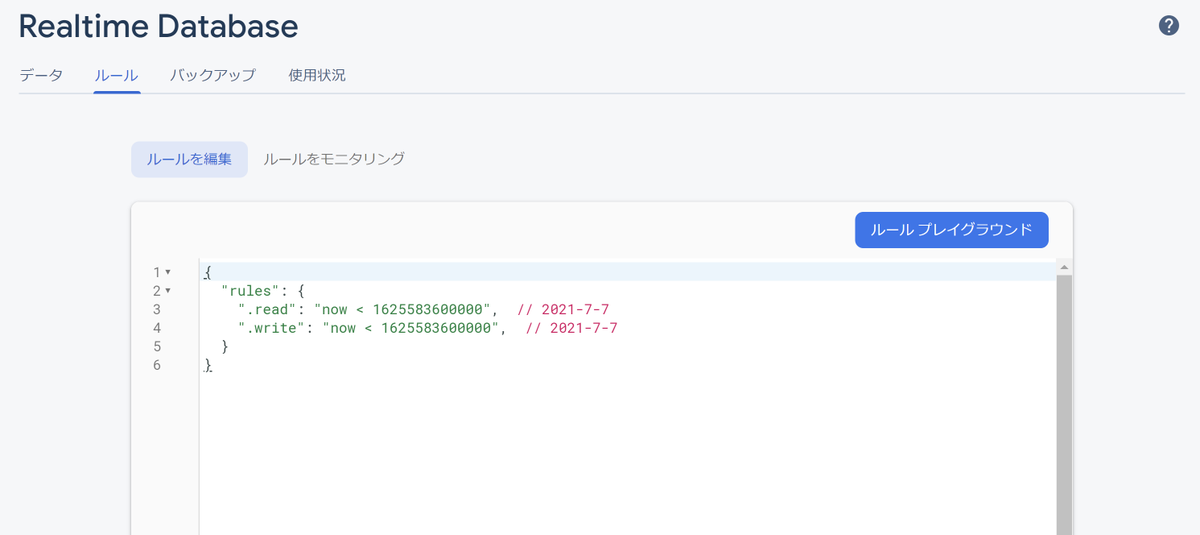The height and width of the screenshot is (535, 1200).
Task: Switch to the データ tab
Action: tap(41, 75)
